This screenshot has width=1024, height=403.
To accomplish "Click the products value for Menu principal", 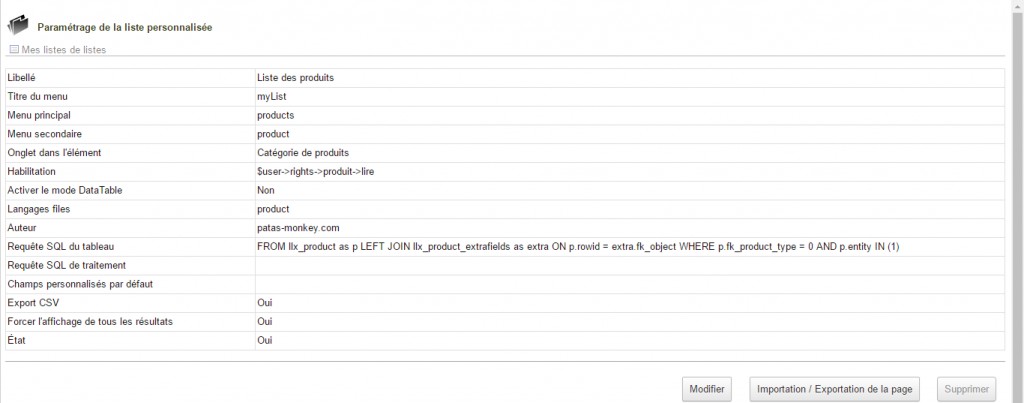I will (x=275, y=115).
